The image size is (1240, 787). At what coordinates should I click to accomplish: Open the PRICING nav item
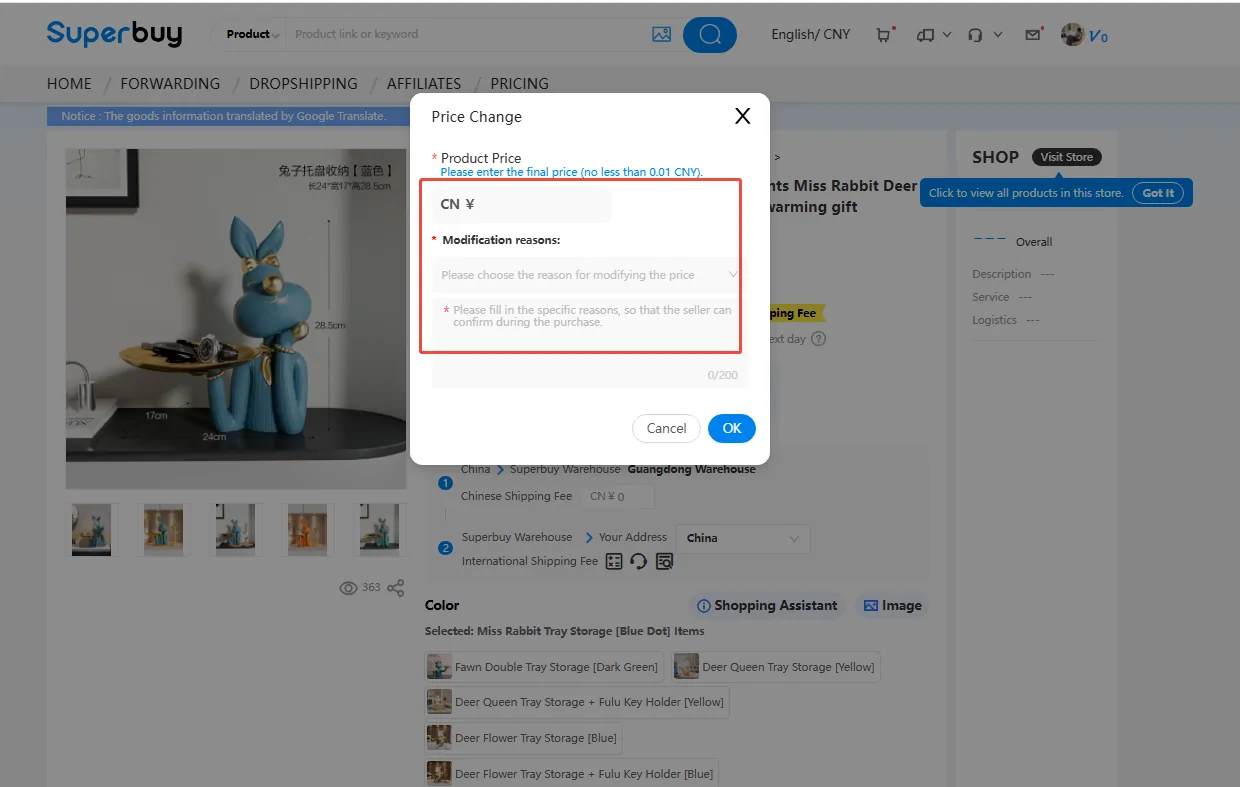click(x=519, y=84)
